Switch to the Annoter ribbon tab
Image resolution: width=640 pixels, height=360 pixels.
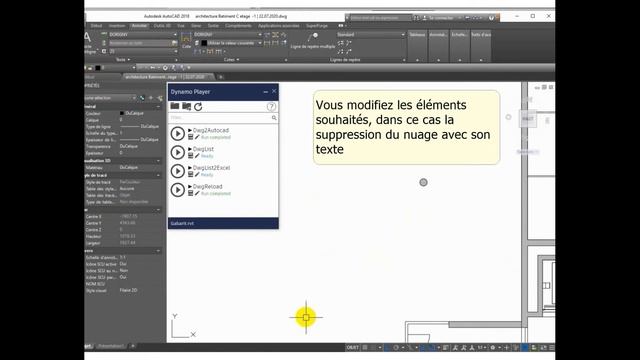pos(139,26)
